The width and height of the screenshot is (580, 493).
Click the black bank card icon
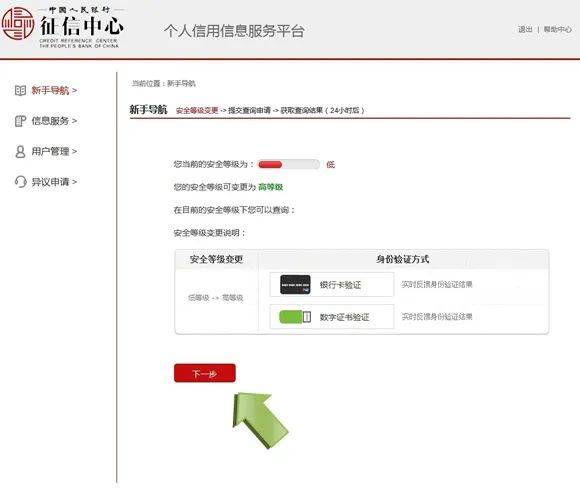pyautogui.click(x=295, y=285)
